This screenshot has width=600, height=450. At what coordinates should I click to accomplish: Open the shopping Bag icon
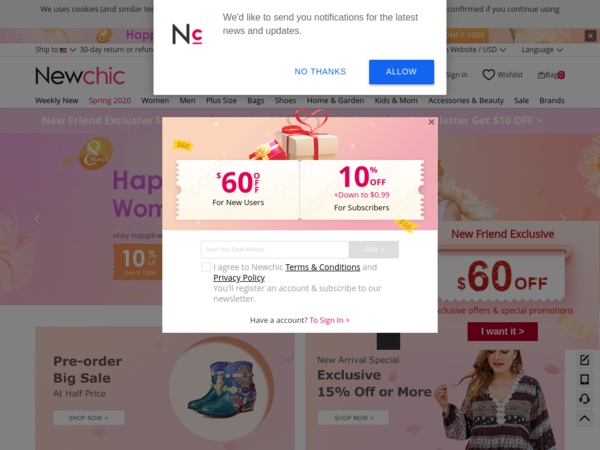(x=541, y=75)
